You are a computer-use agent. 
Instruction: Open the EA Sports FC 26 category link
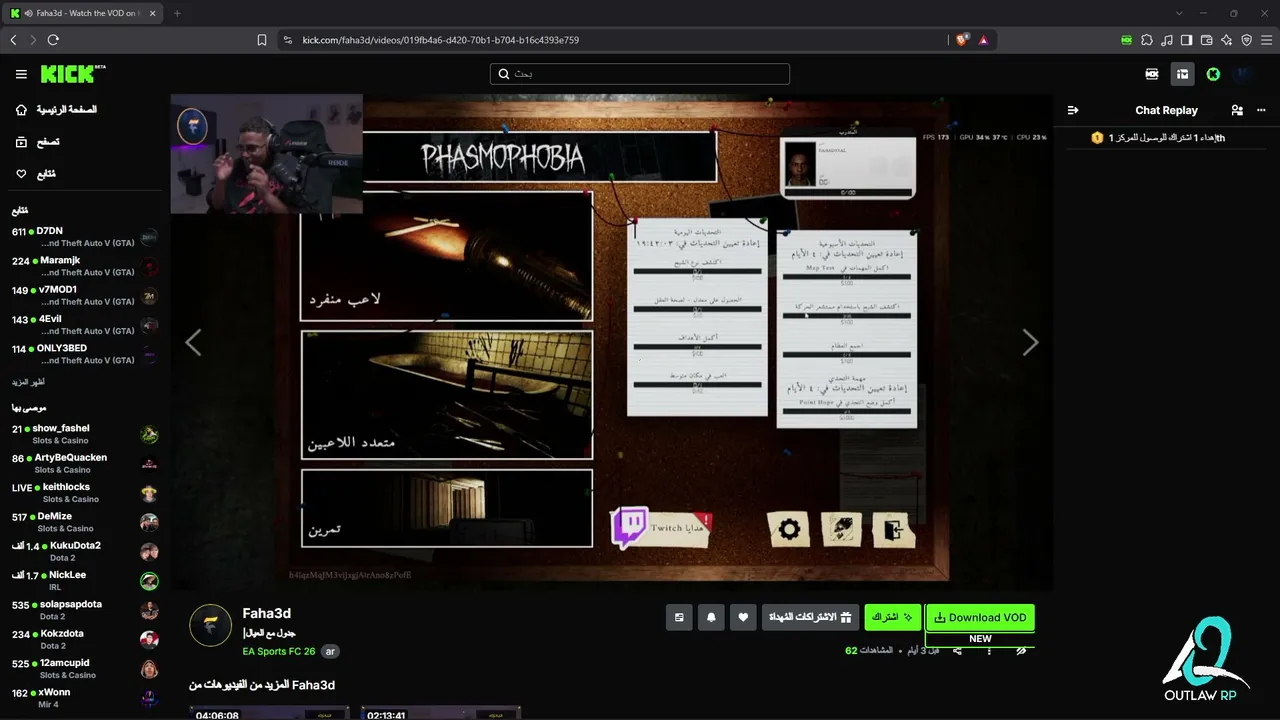click(279, 652)
